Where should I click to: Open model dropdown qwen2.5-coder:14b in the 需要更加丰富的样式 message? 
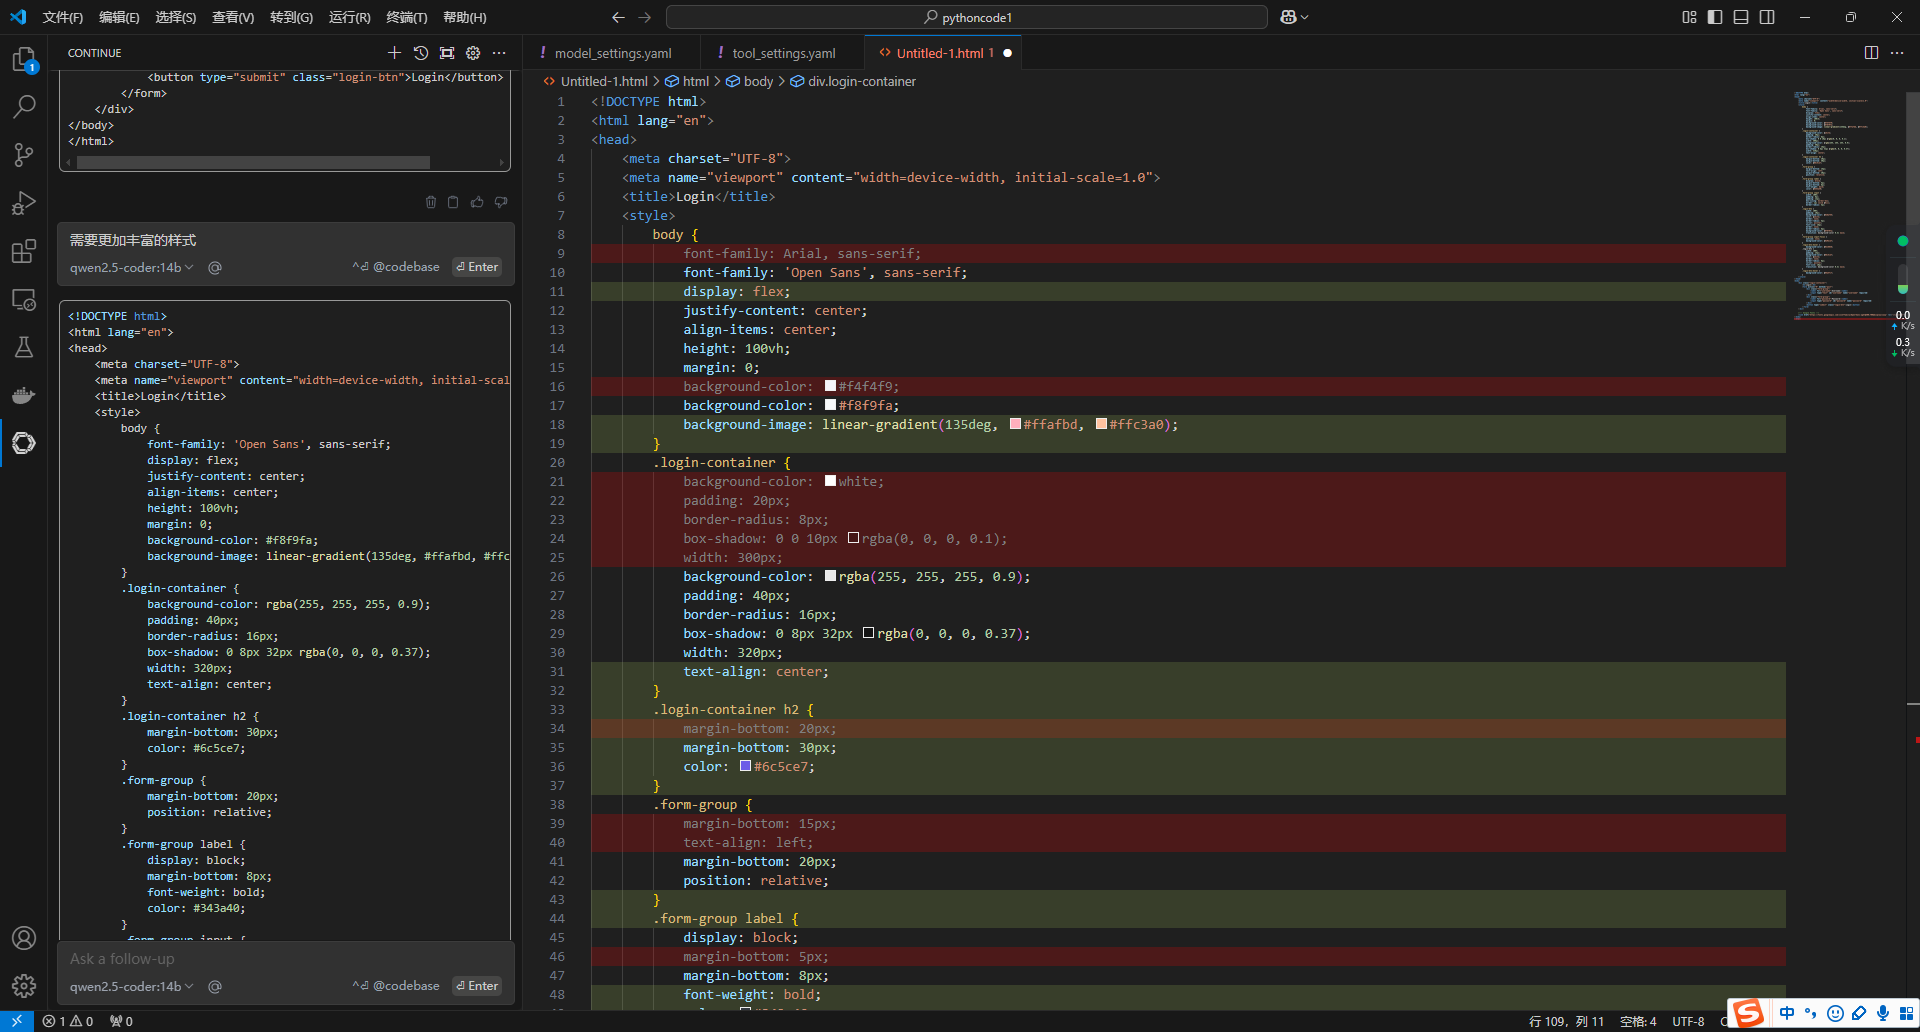pyautogui.click(x=131, y=267)
